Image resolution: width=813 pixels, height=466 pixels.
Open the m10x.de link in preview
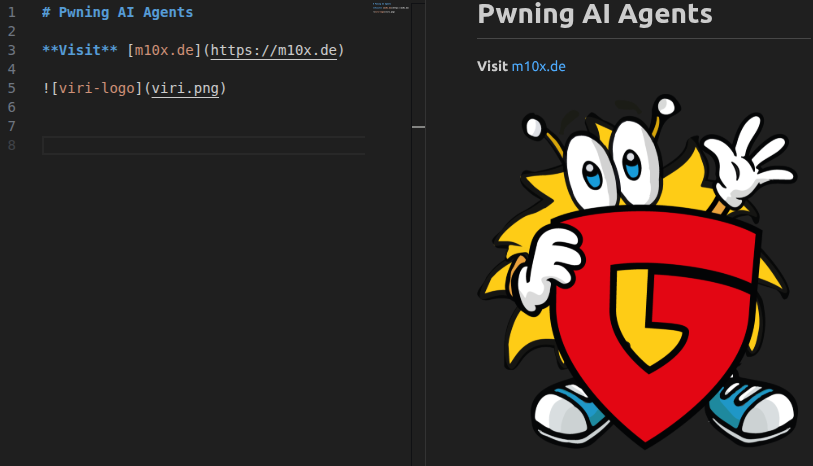[538, 66]
